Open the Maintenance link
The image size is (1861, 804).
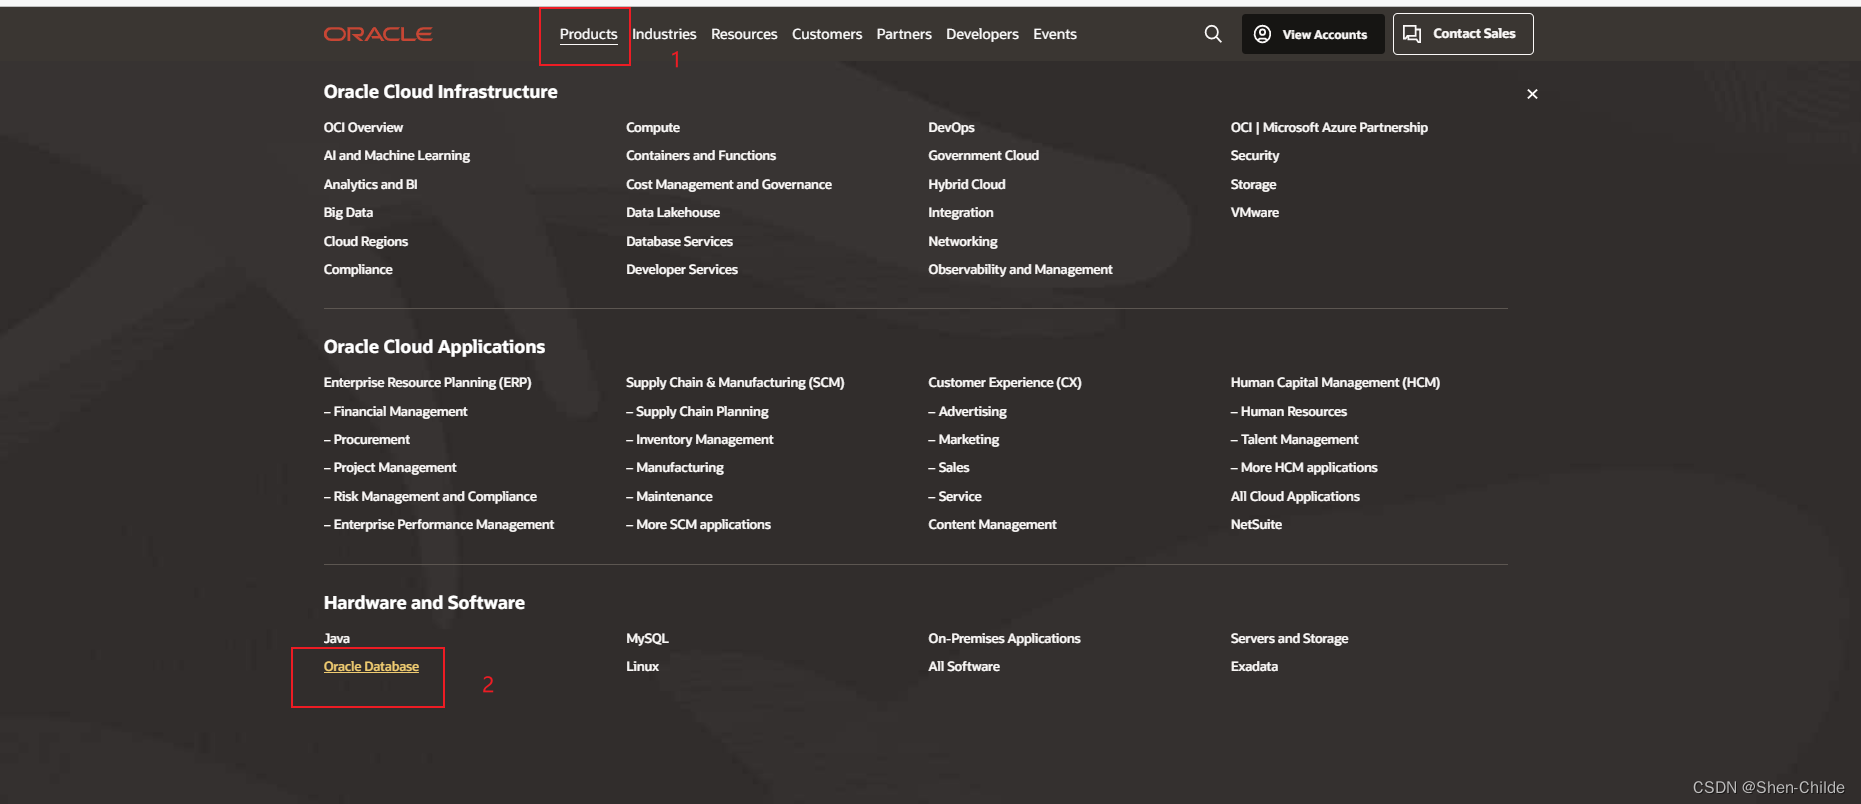[669, 496]
